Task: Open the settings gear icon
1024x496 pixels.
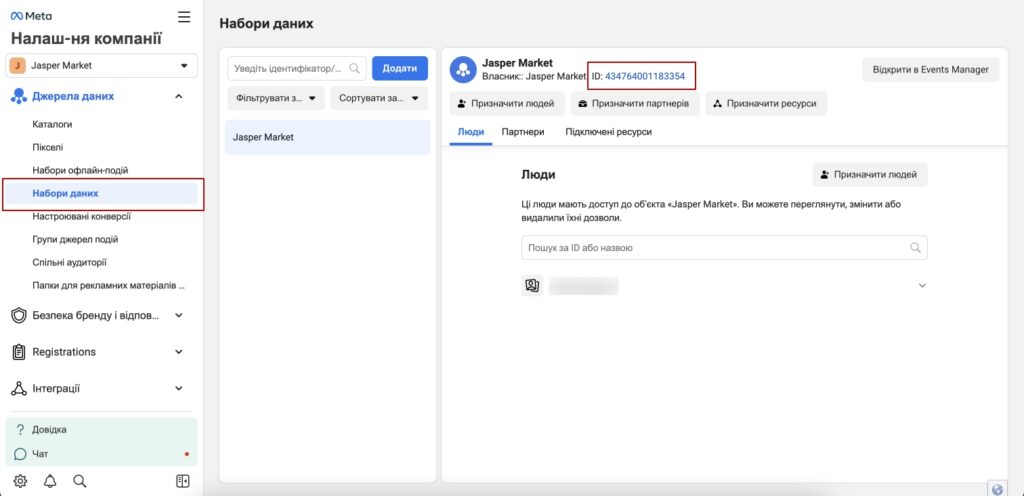Action: tap(20, 482)
